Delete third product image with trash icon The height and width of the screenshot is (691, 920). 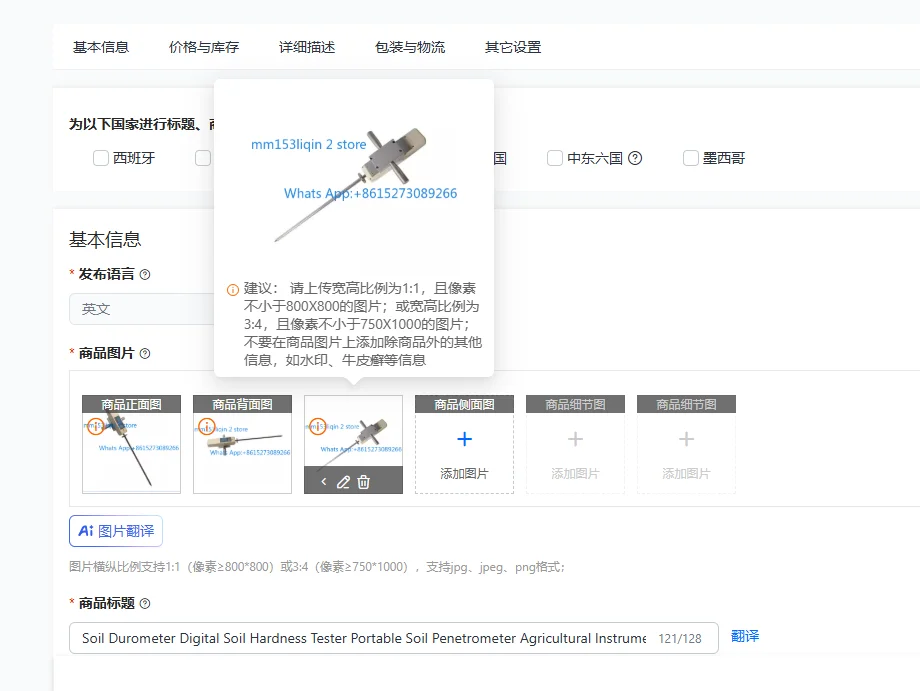pos(364,482)
